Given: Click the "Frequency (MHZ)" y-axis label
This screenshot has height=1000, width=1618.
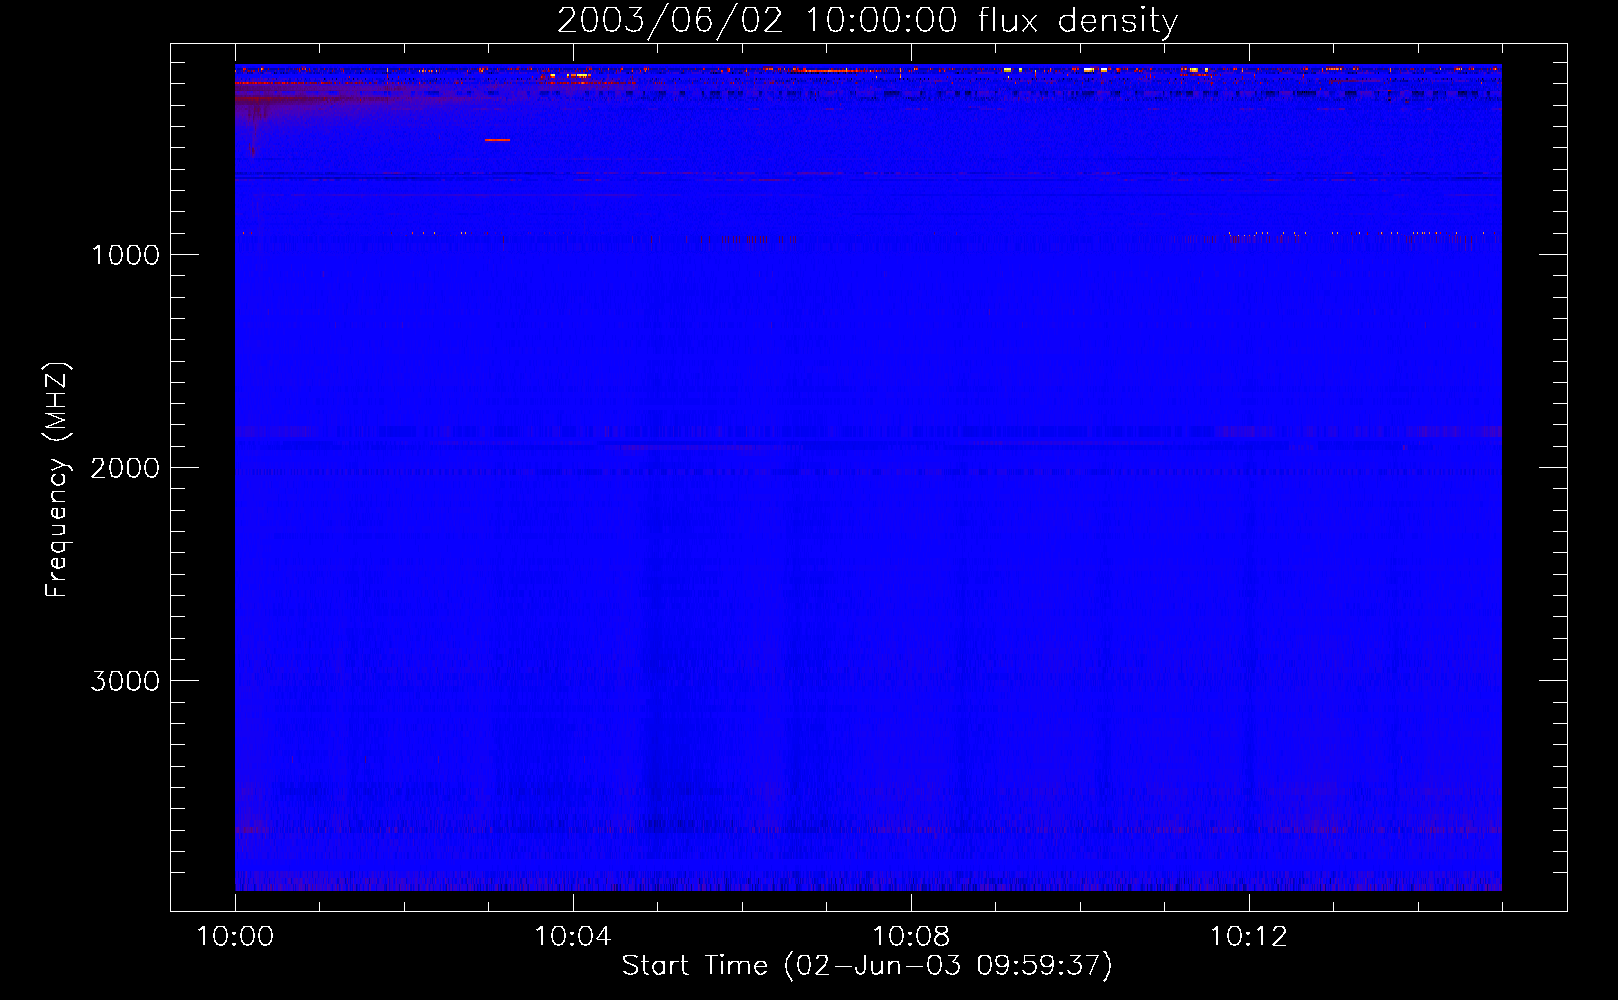Looking at the screenshot, I should point(57,480).
